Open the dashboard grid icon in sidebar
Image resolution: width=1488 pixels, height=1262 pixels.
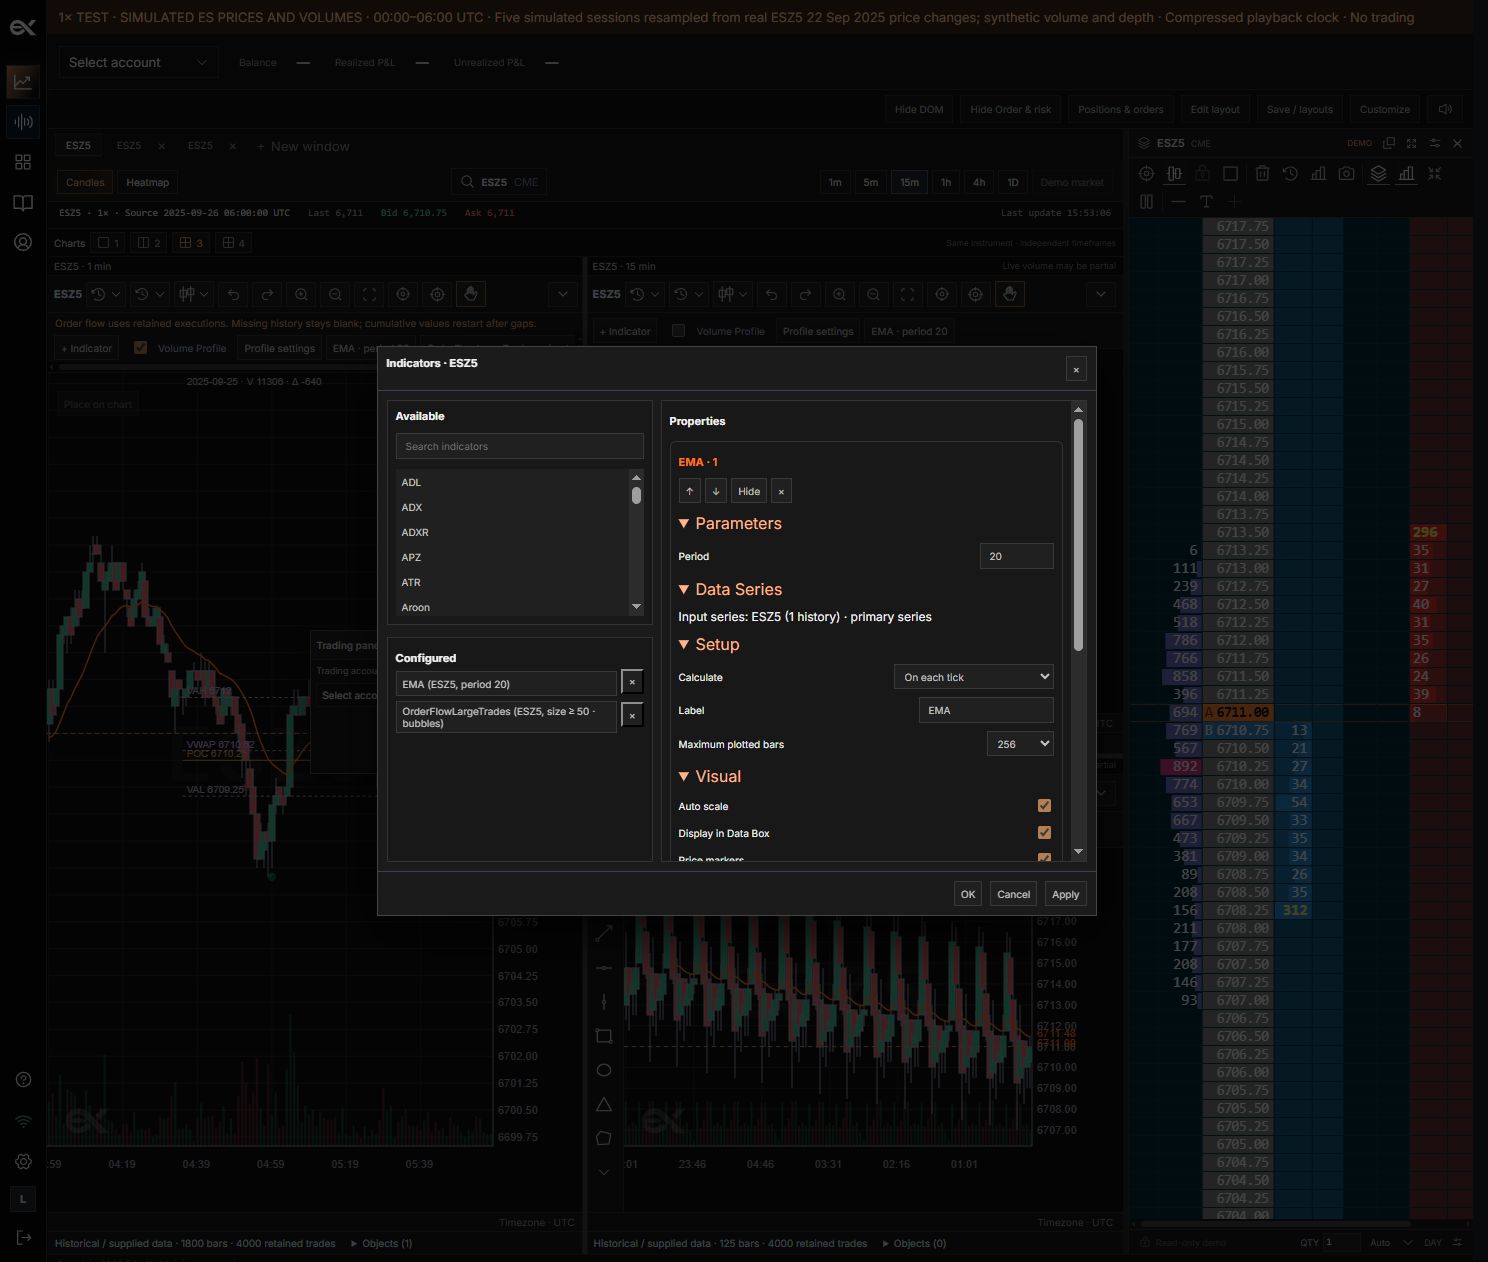coord(23,162)
